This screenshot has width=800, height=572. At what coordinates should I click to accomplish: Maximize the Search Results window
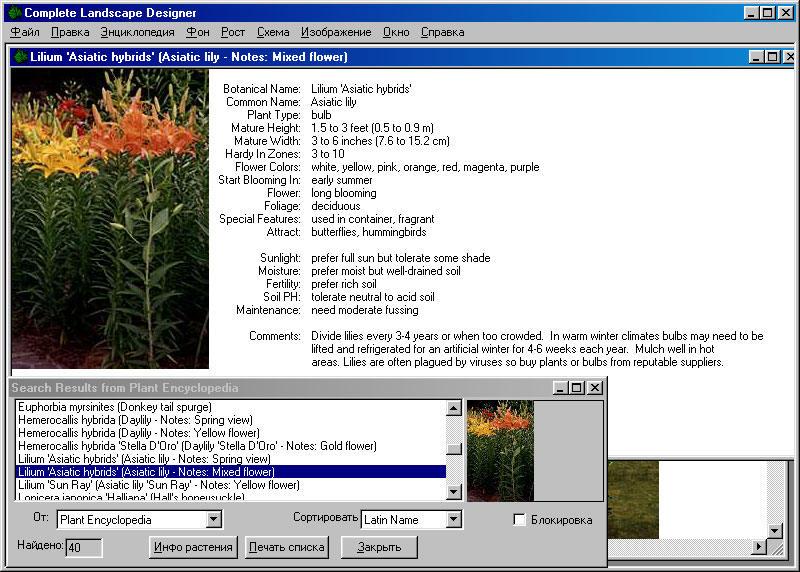coord(577,388)
